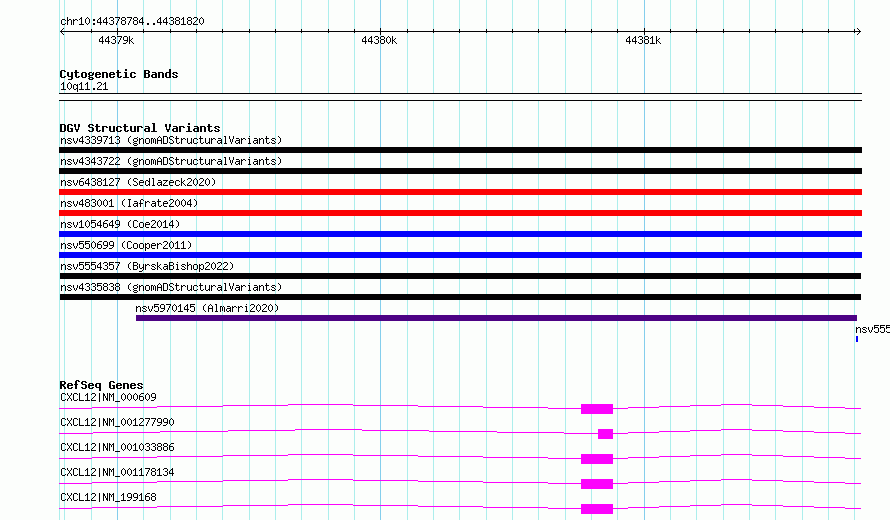Click the small blue marker under nsv555
The image size is (890, 520).
click(857, 339)
